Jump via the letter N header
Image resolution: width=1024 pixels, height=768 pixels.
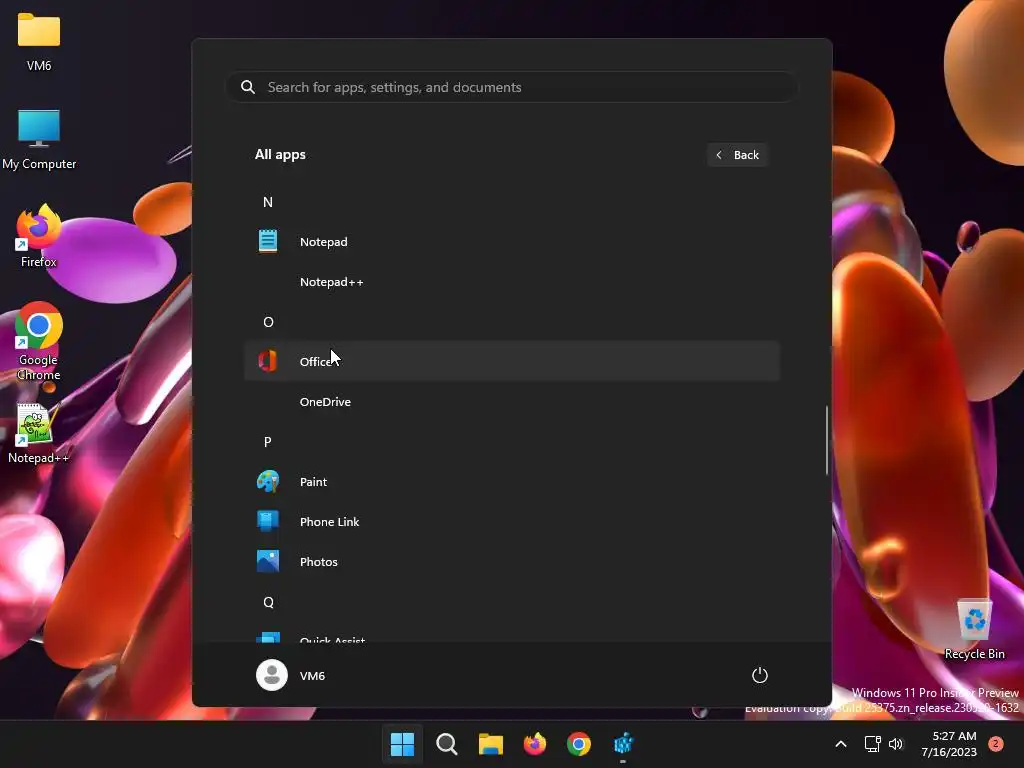pos(268,202)
